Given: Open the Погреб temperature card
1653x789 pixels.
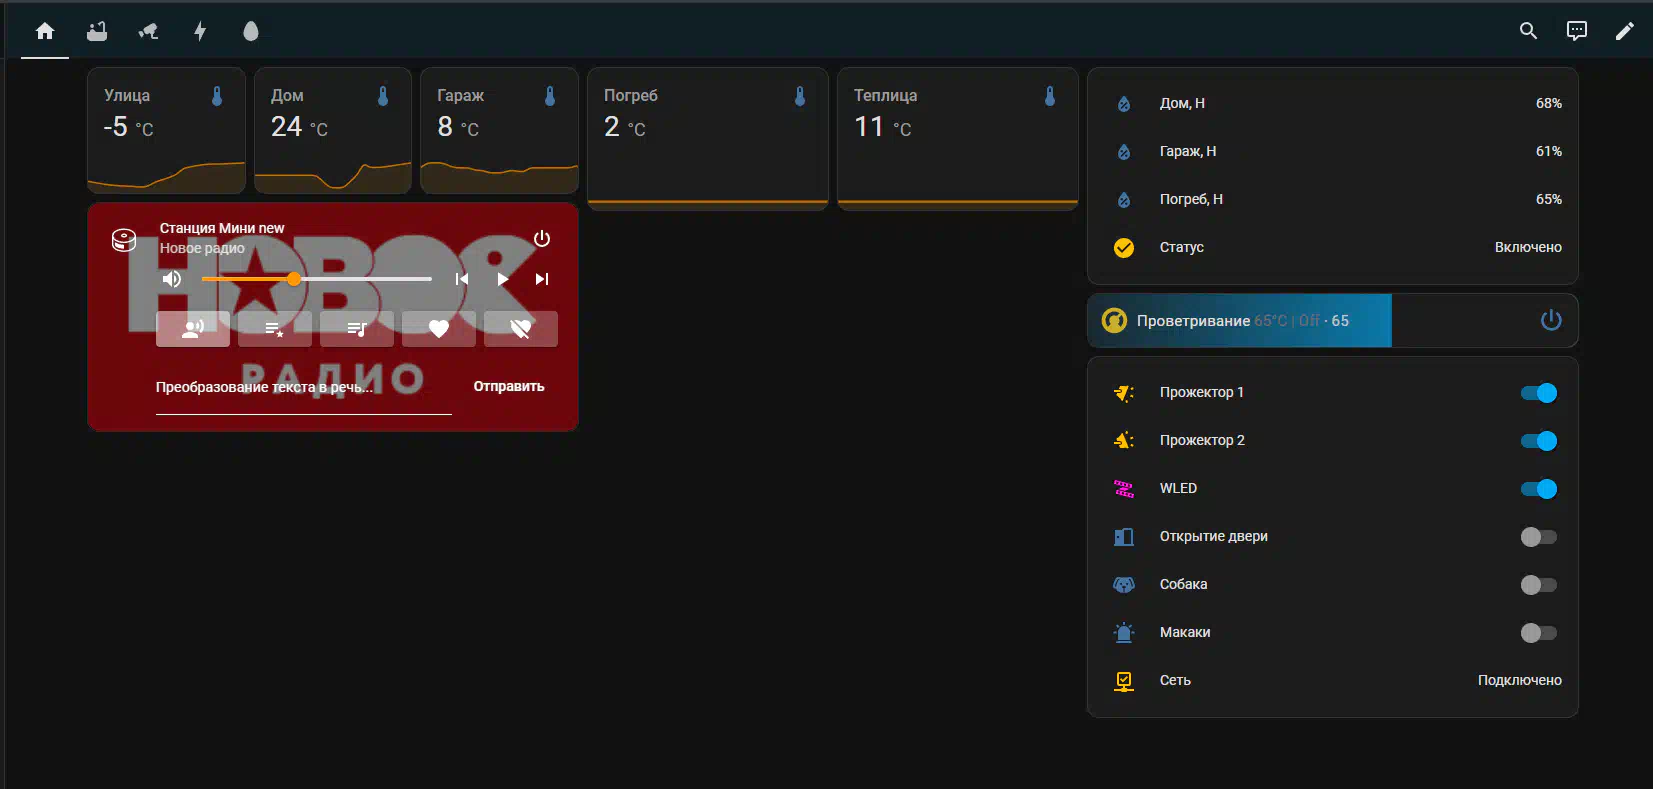Looking at the screenshot, I should pos(708,139).
